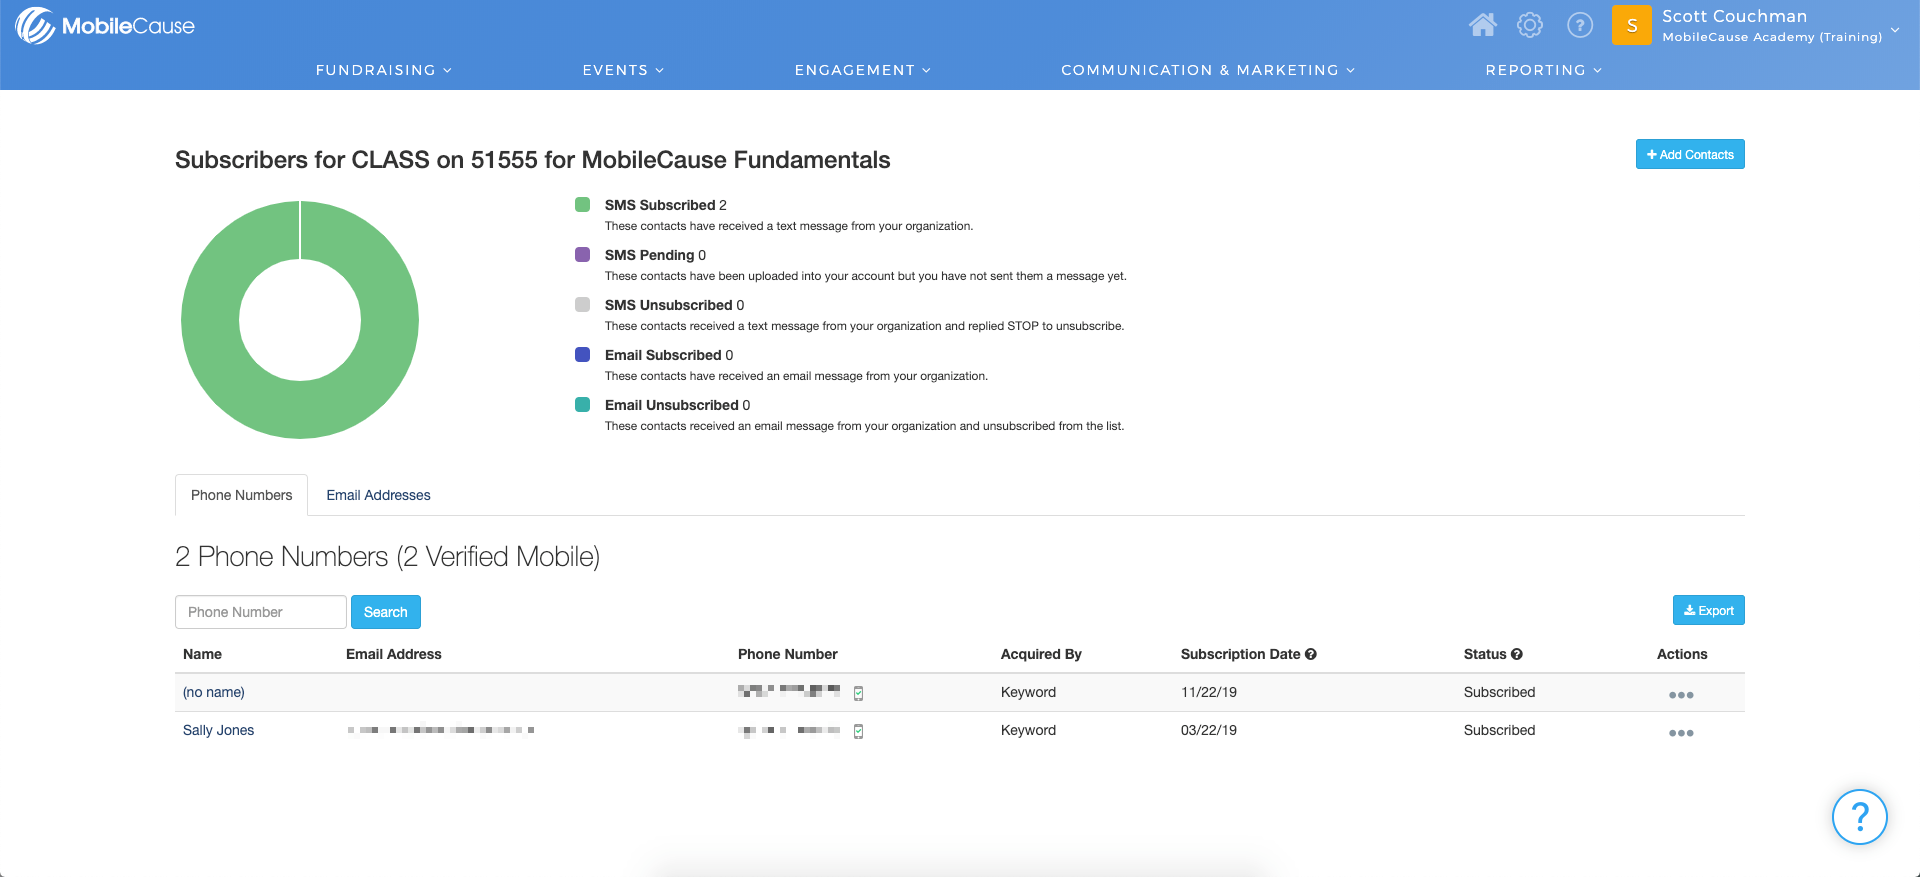Click the Email Subscribed blue swatch
This screenshot has width=1920, height=877.
pos(582,355)
